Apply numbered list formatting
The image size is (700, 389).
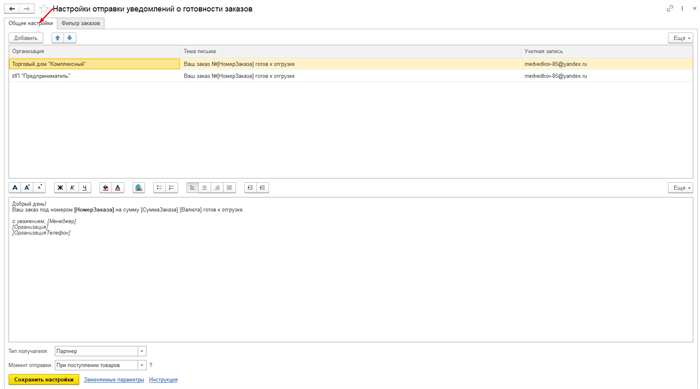click(x=171, y=188)
